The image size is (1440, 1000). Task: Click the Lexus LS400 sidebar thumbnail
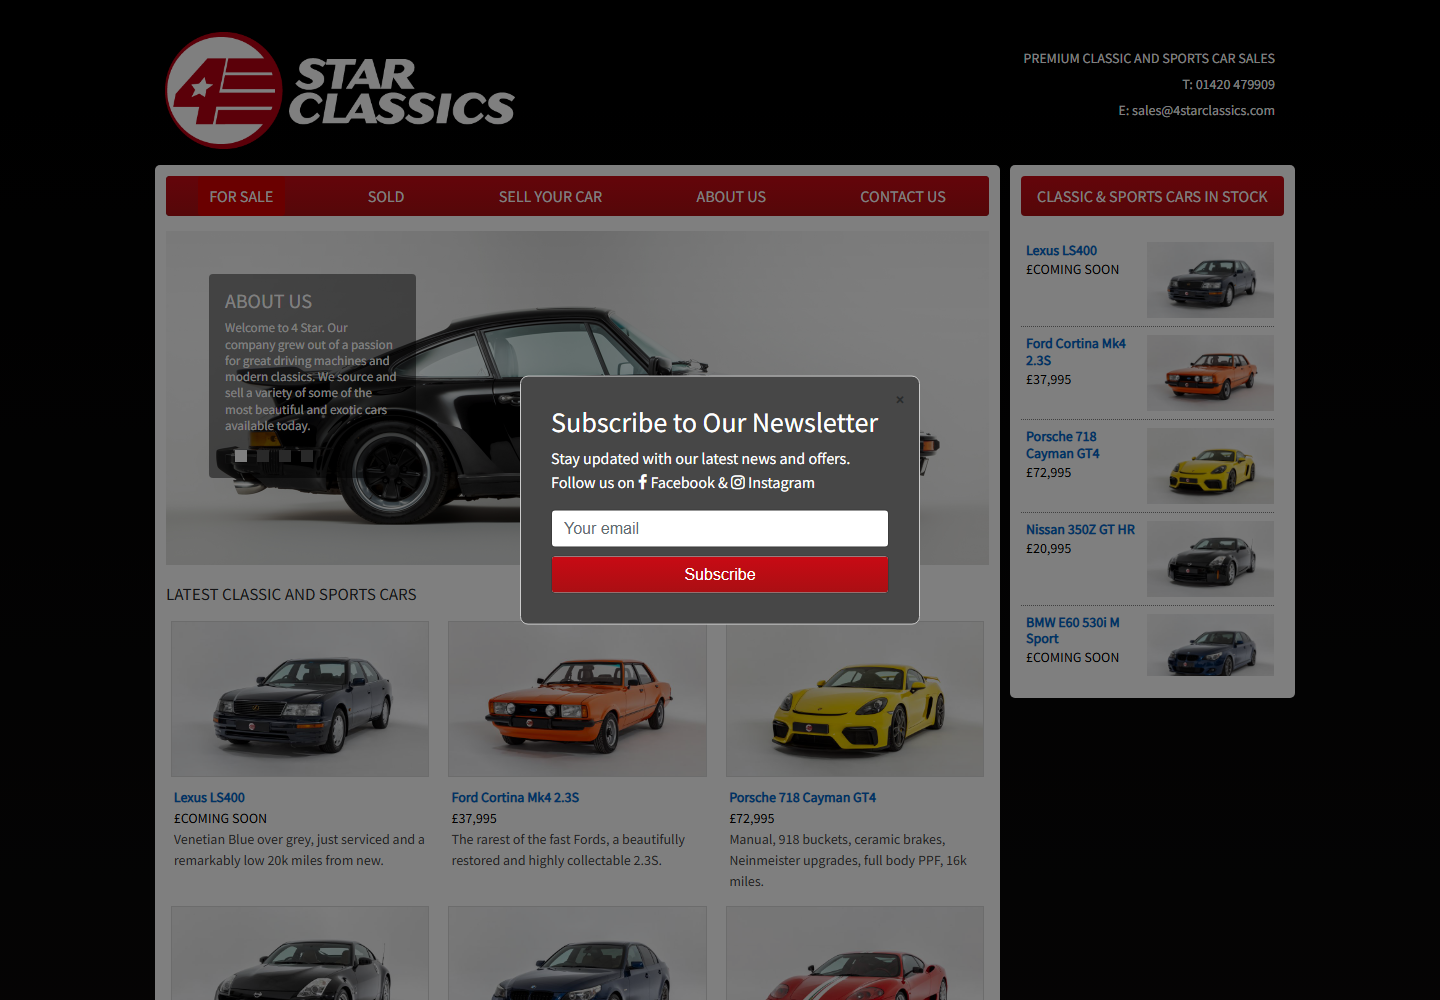click(x=1210, y=280)
